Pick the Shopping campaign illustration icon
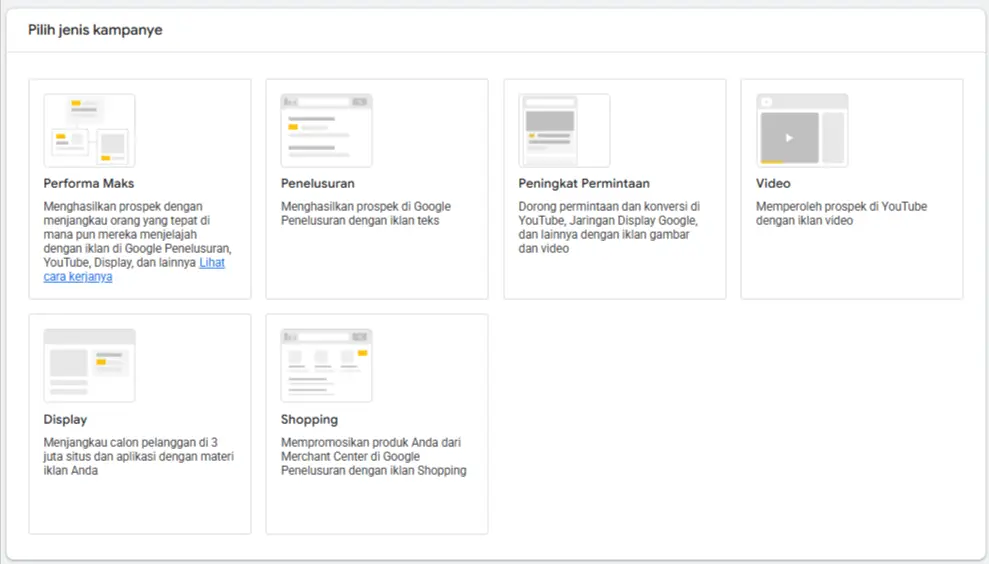This screenshot has height=564, width=989. coord(326,366)
